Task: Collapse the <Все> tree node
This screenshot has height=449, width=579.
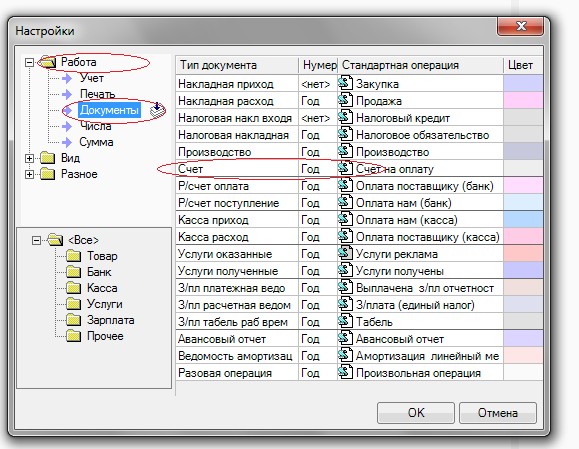Action: coord(36,240)
